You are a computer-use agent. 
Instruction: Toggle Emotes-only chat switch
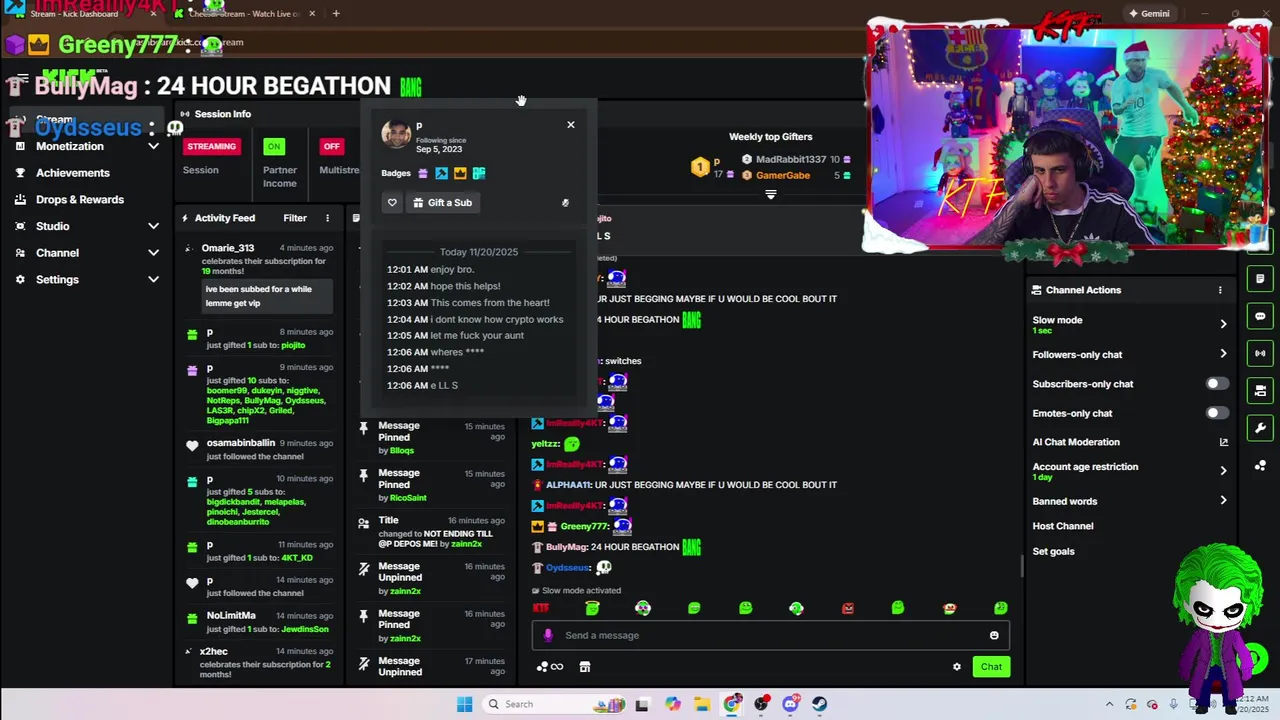point(1216,413)
